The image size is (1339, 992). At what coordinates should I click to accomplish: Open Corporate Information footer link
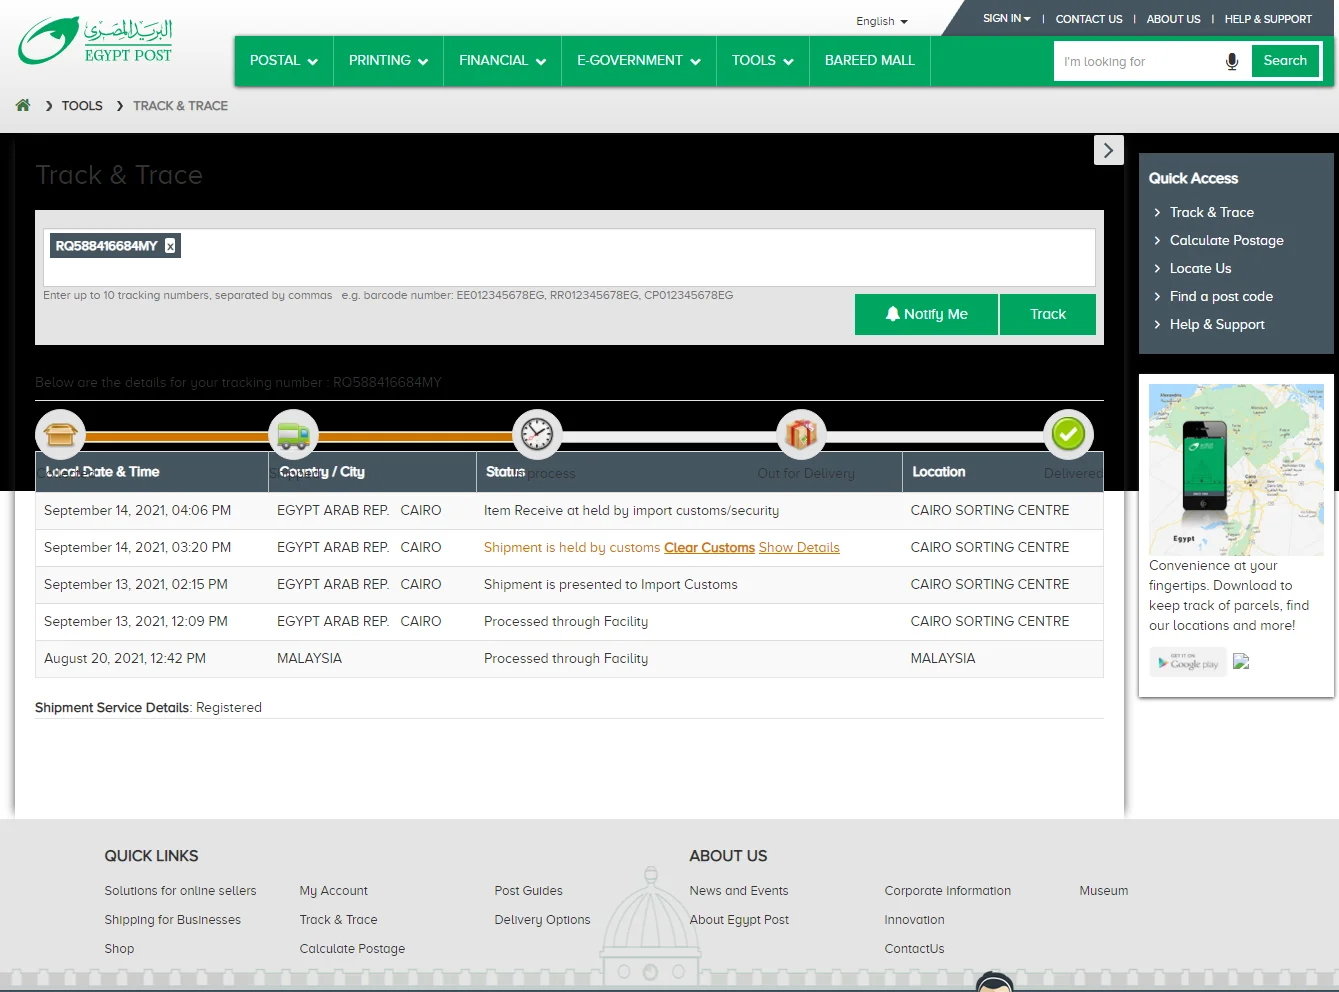tap(947, 891)
